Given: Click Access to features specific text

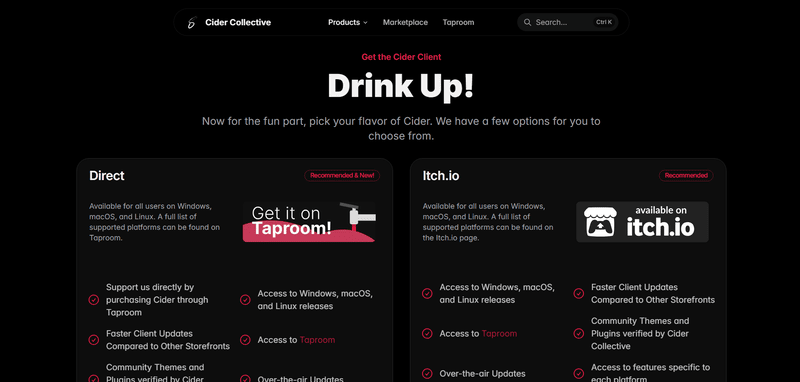Looking at the screenshot, I should (x=651, y=373).
